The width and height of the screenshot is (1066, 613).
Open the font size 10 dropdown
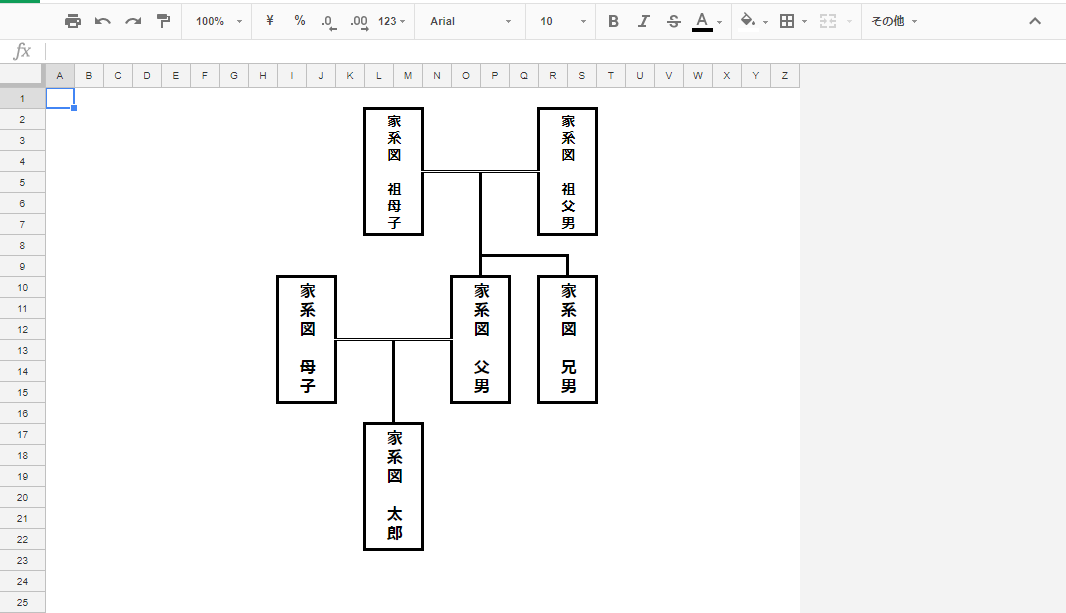pyautogui.click(x=562, y=21)
